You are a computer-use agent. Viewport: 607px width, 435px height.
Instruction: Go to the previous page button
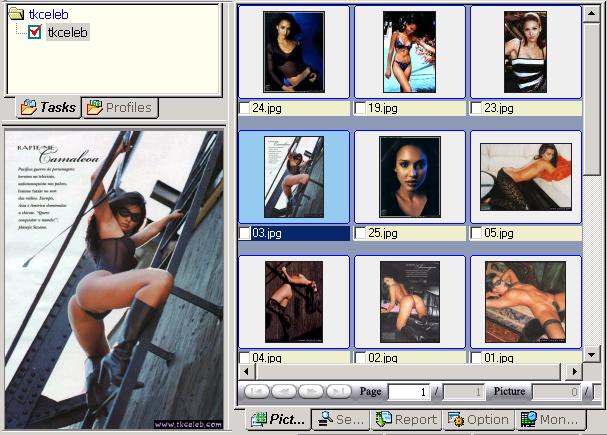(284, 391)
